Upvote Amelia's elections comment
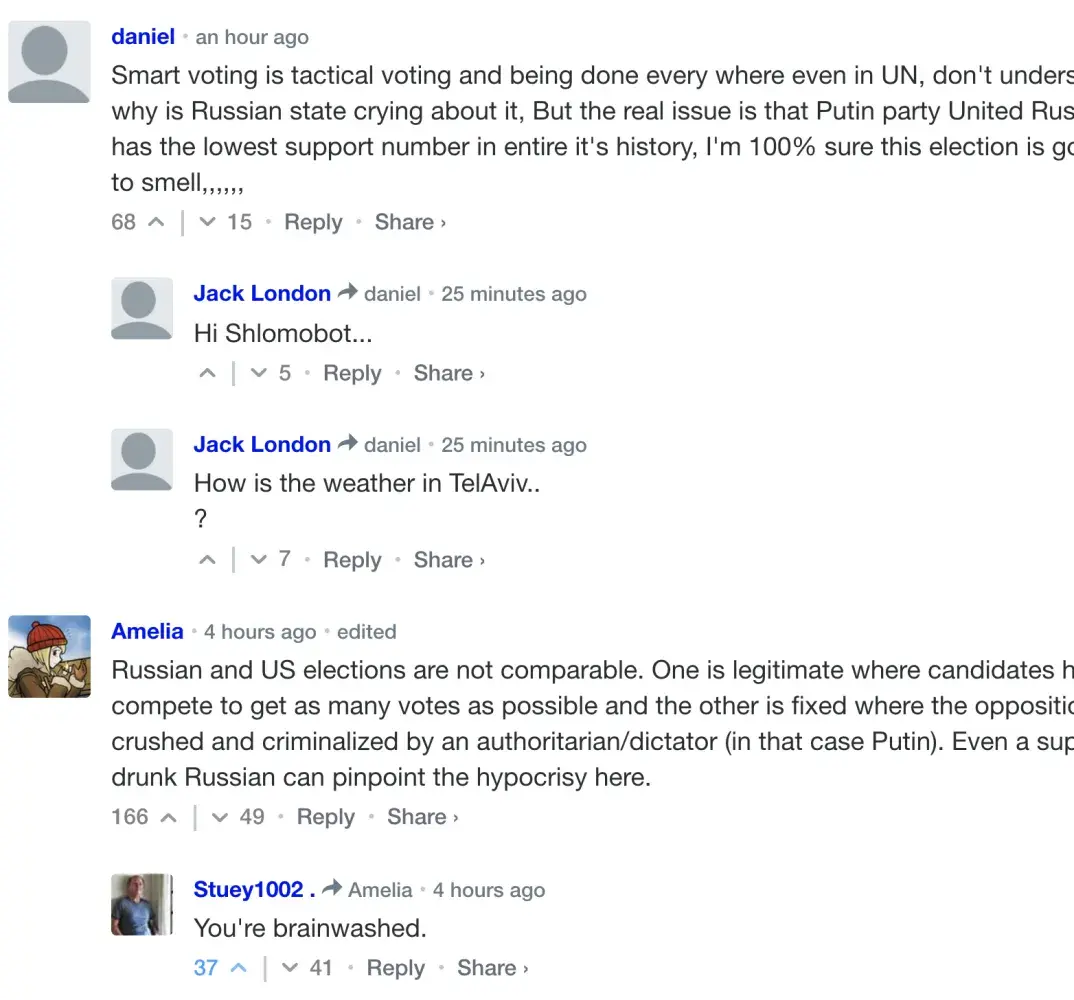Image resolution: width=1074 pixels, height=1000 pixels. 169,817
